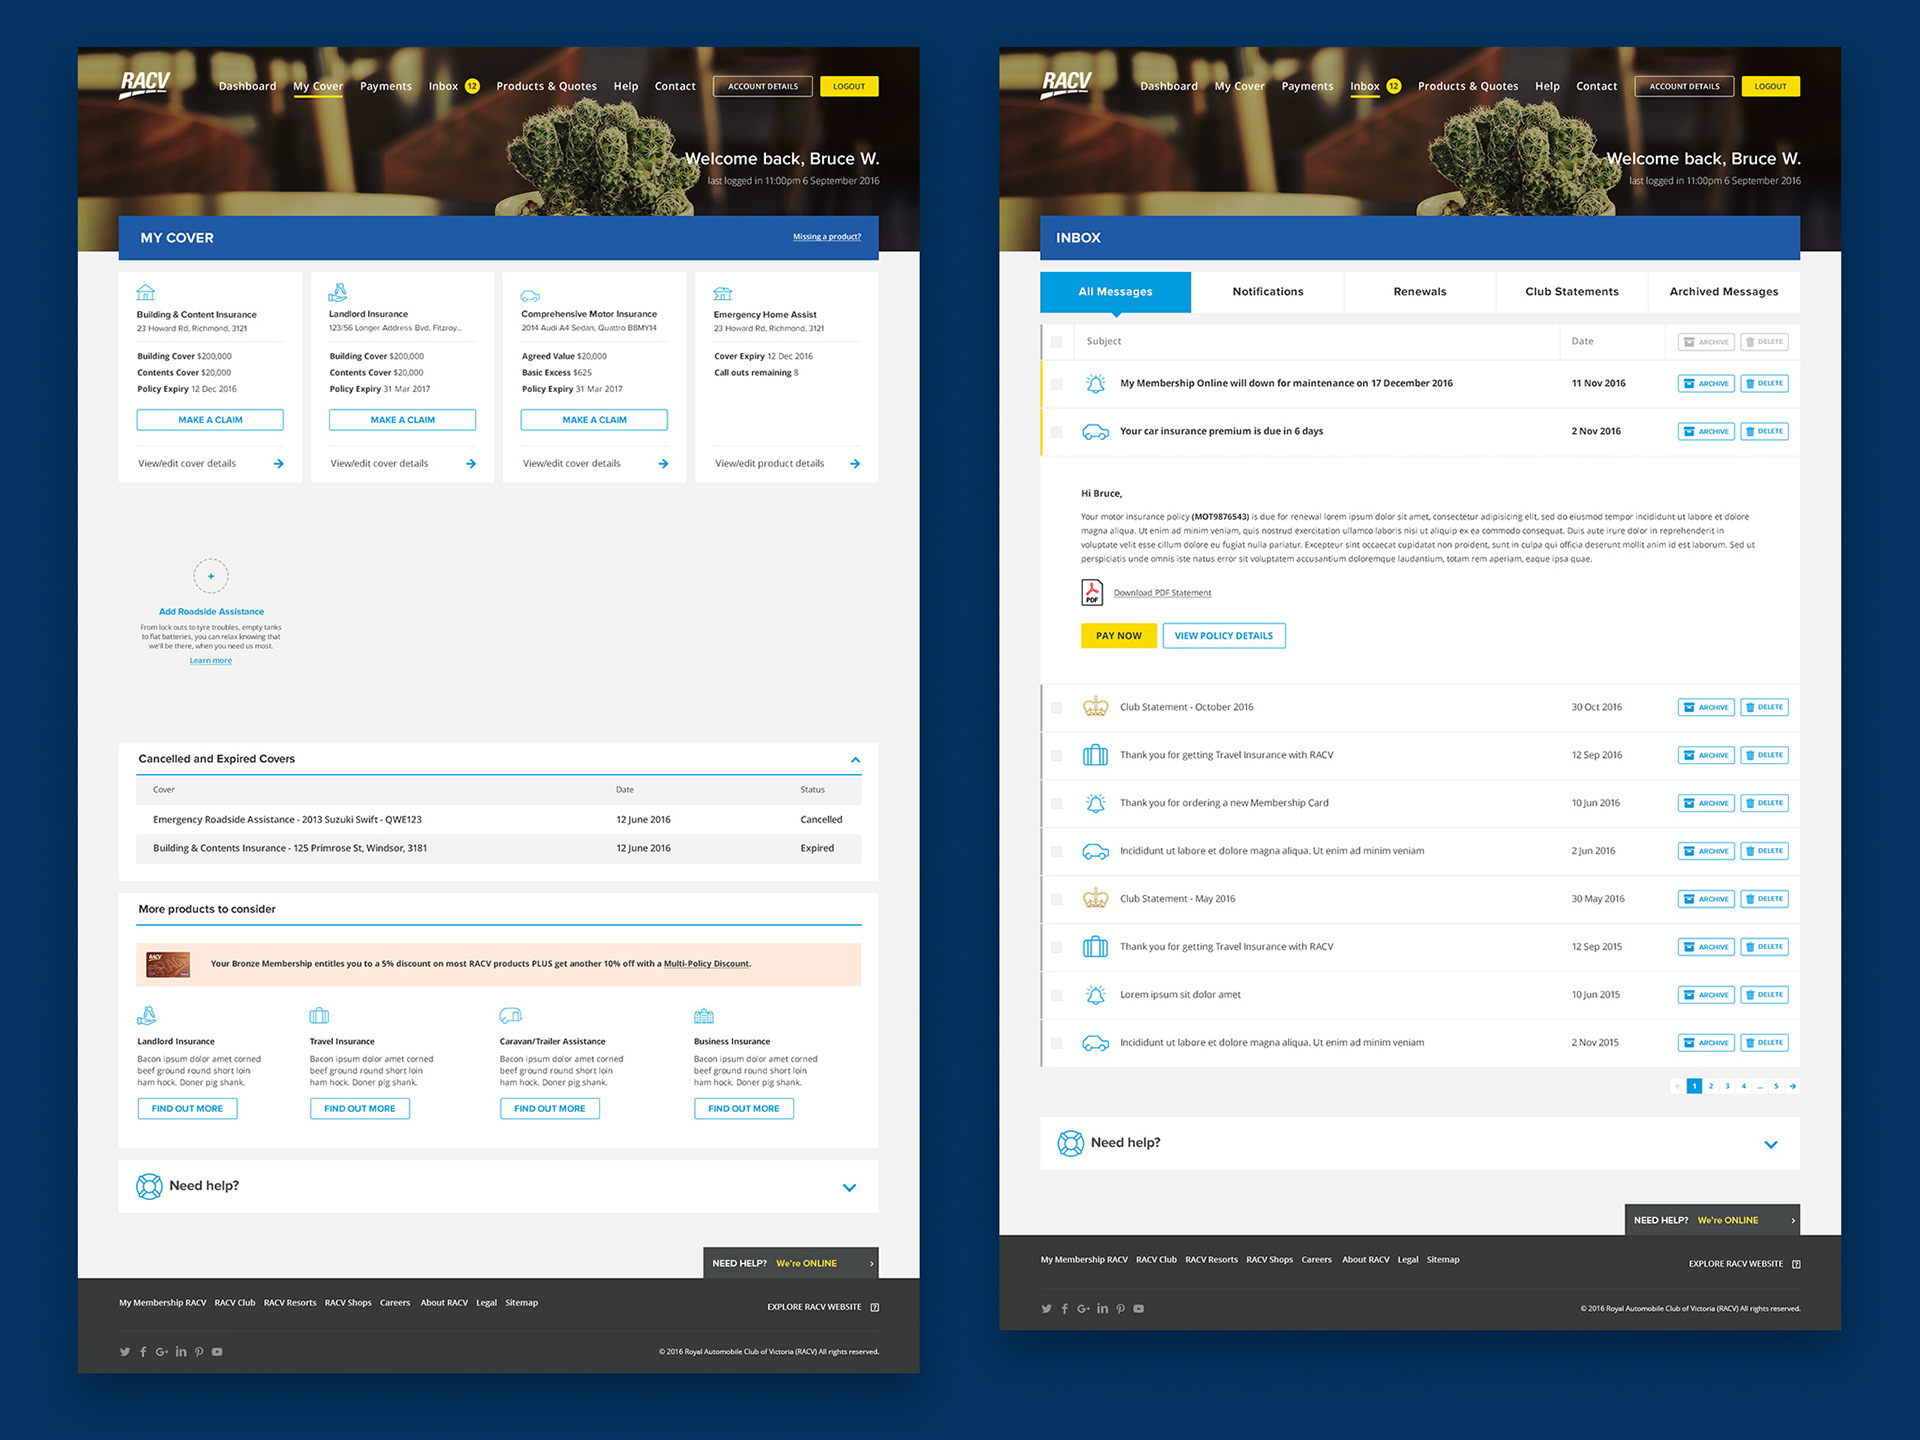Archive the car insurance premium due message

click(x=1705, y=432)
